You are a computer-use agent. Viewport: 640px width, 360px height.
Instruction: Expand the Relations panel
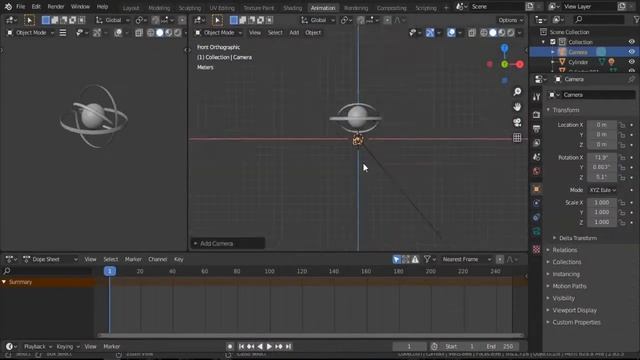tap(564, 250)
